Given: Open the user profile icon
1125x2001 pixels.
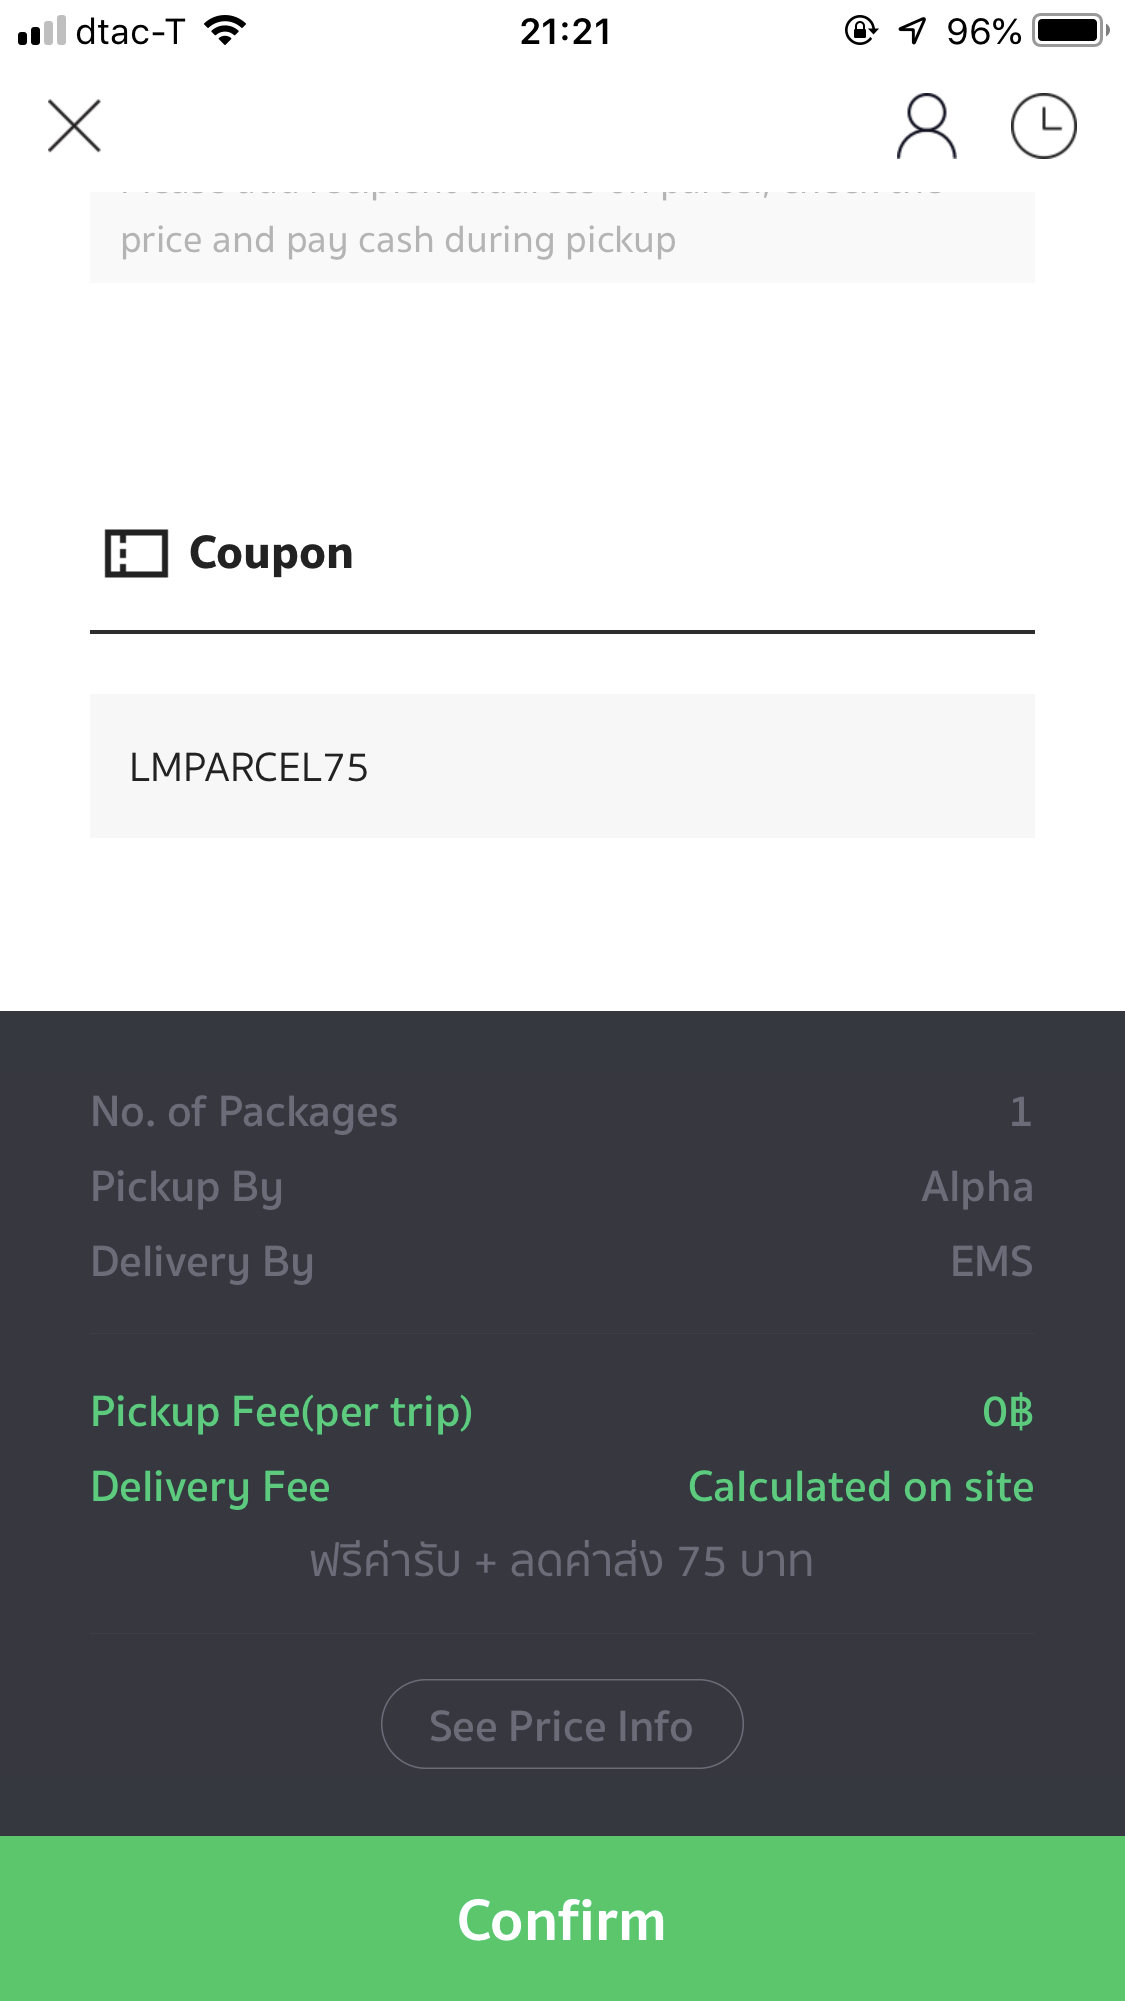Looking at the screenshot, I should [926, 127].
